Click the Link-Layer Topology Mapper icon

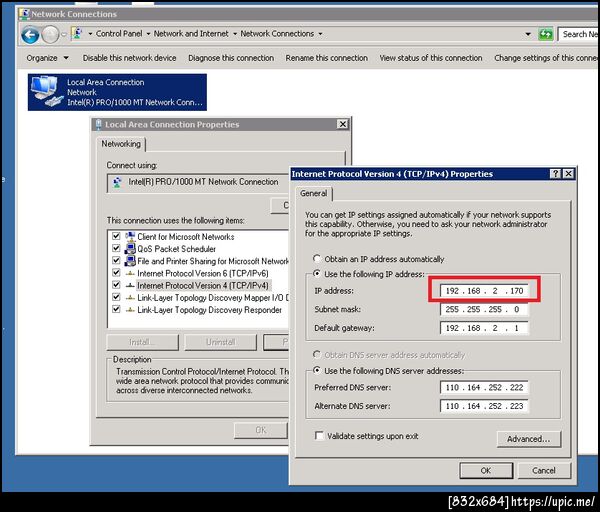pos(130,298)
